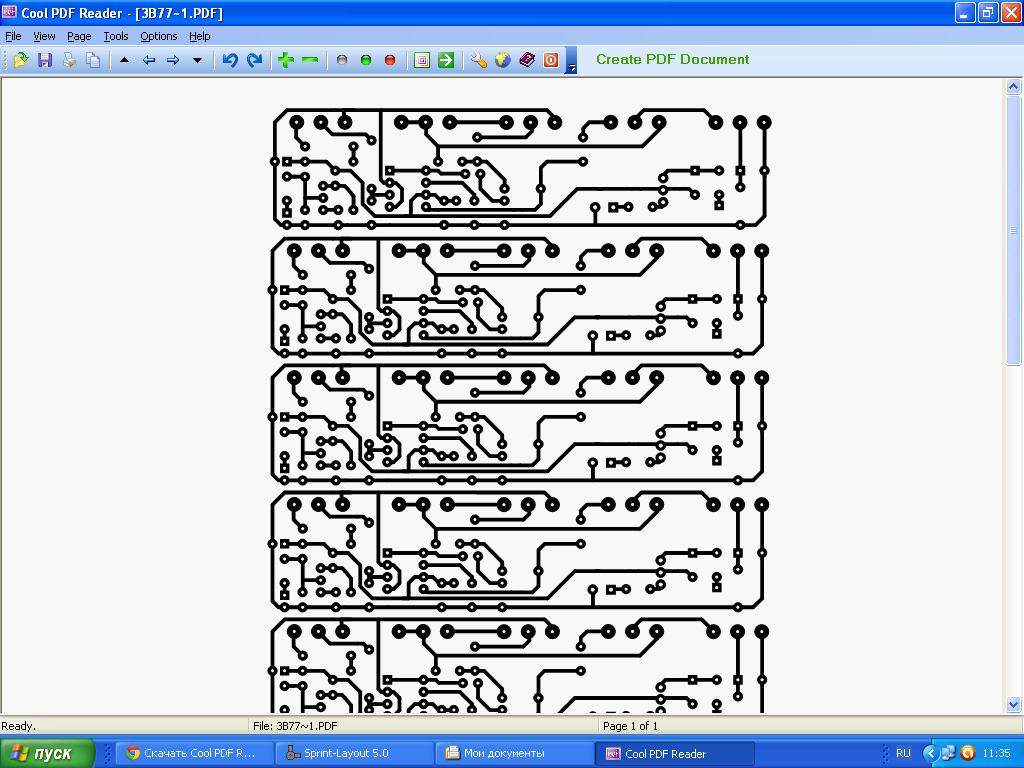Zoom out with green minus icon

click(310, 60)
